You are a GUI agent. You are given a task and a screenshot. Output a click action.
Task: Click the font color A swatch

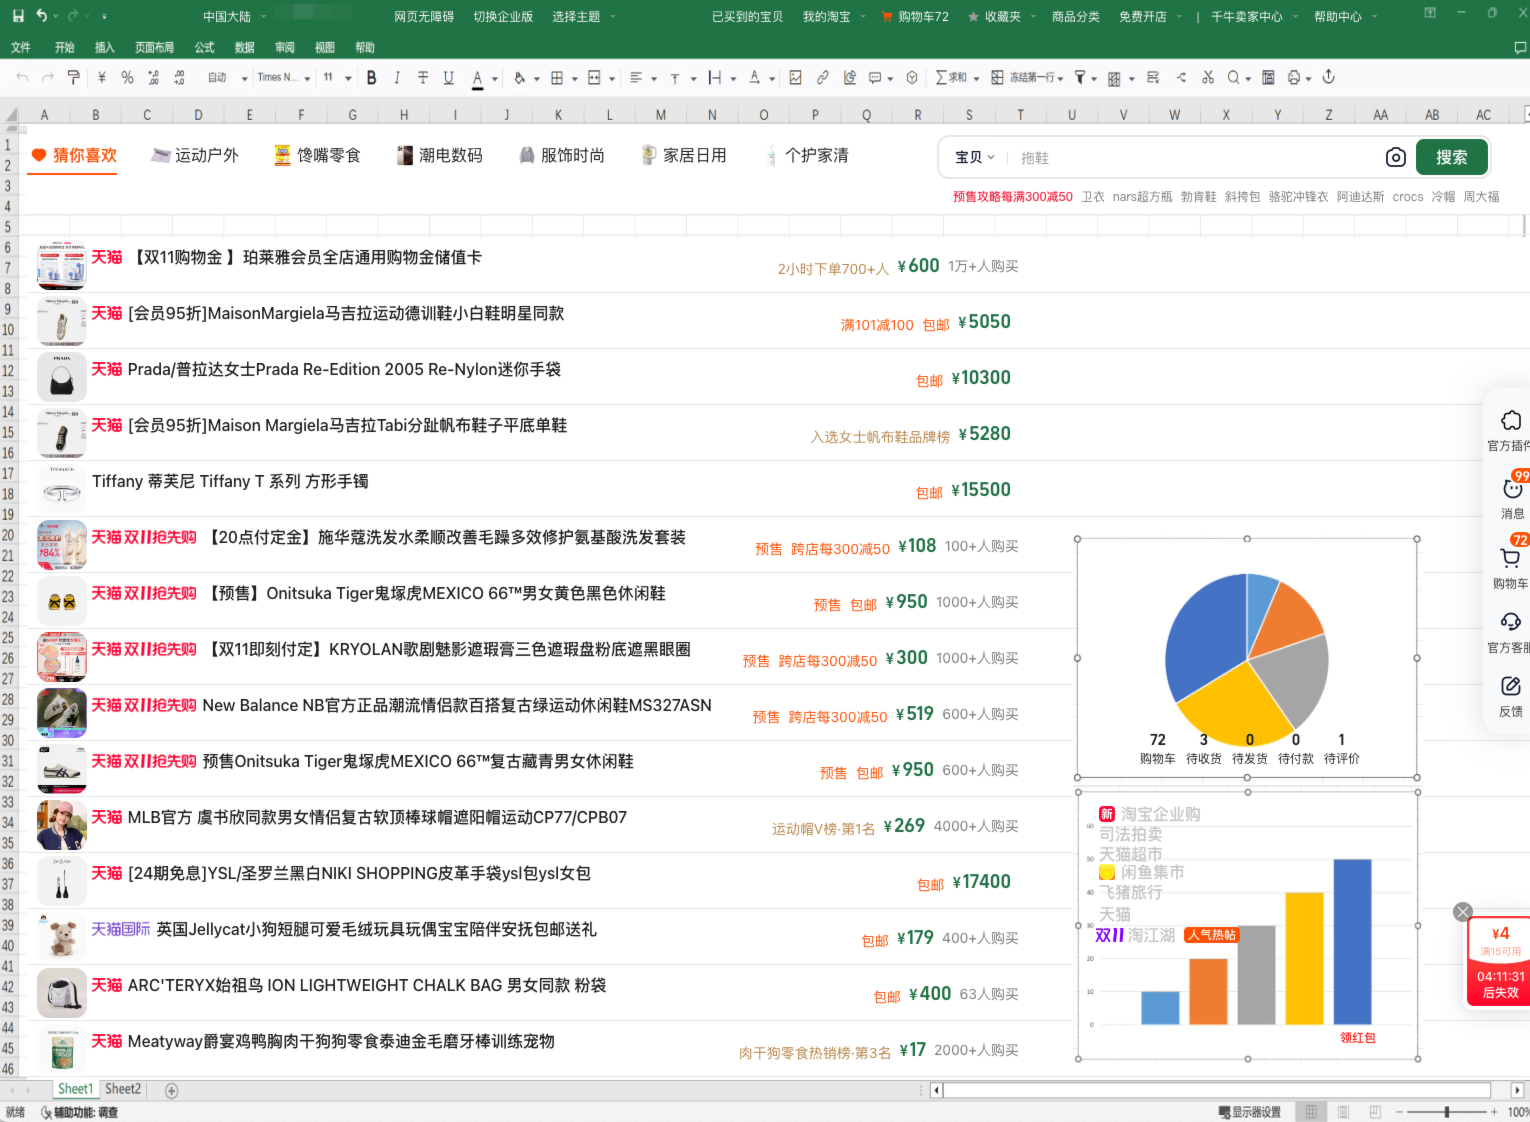478,77
